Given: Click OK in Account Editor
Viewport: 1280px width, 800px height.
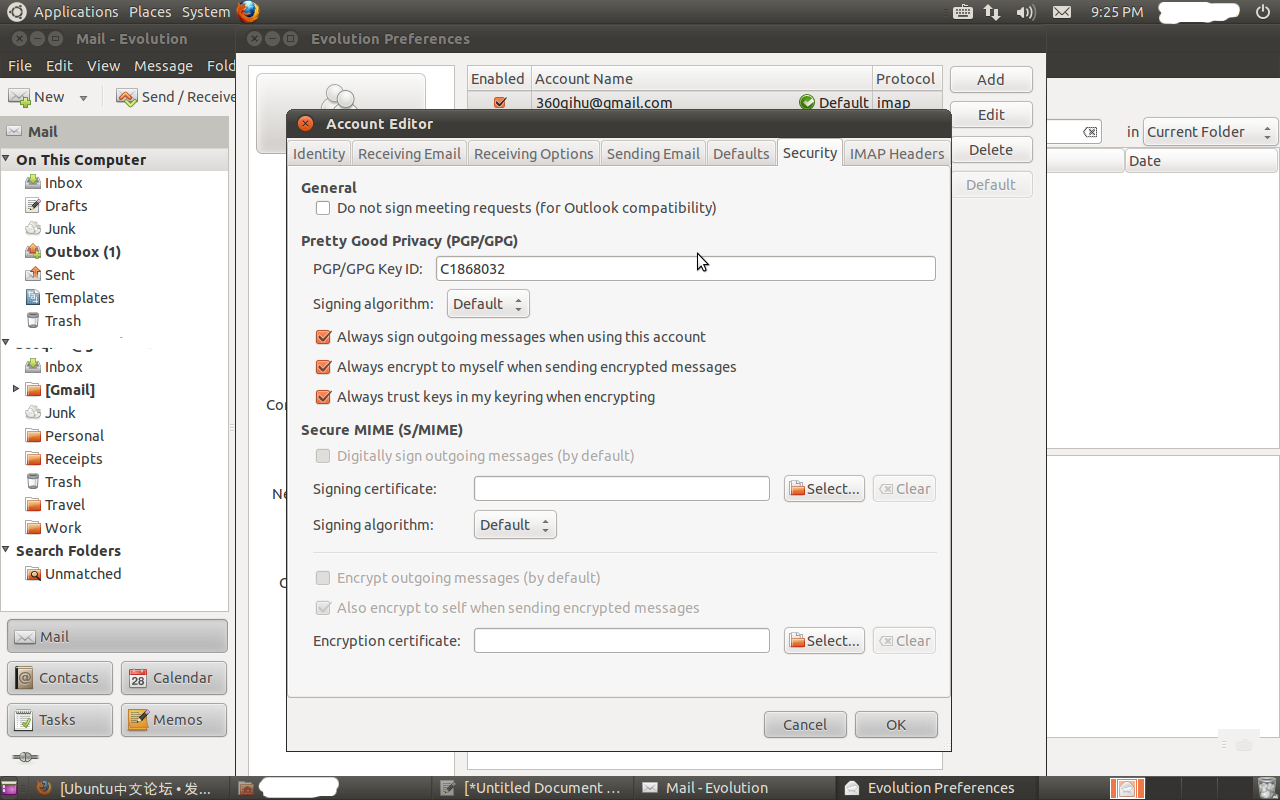Looking at the screenshot, I should (896, 725).
